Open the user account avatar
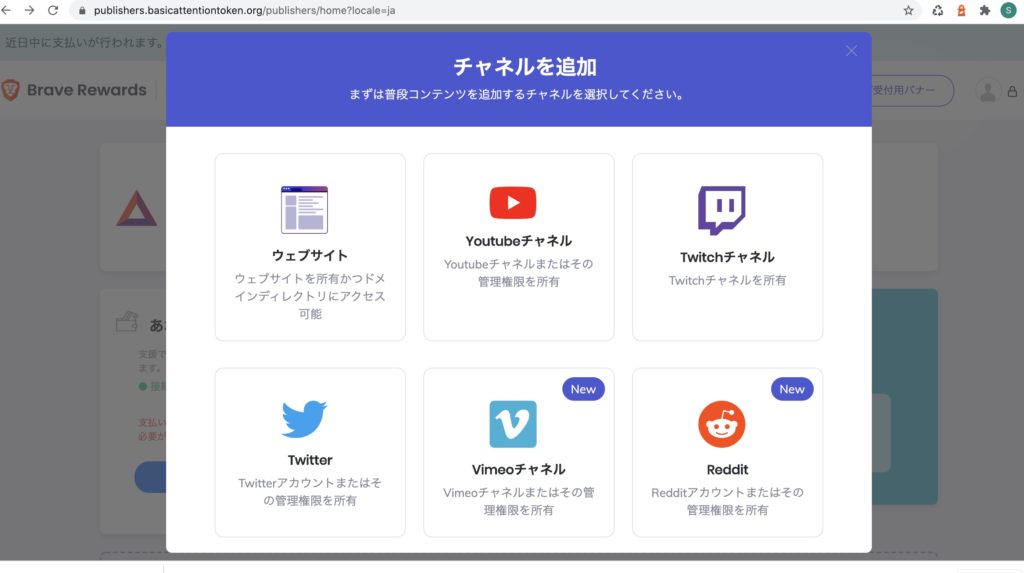 (987, 91)
